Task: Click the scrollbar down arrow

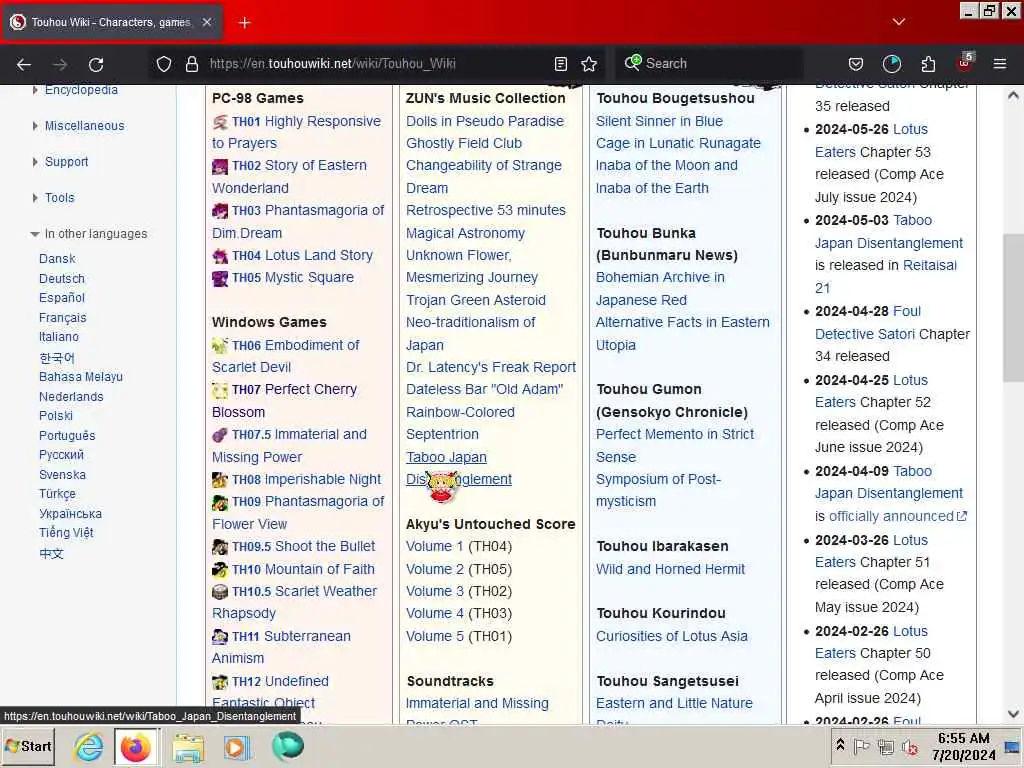Action: tap(1013, 714)
